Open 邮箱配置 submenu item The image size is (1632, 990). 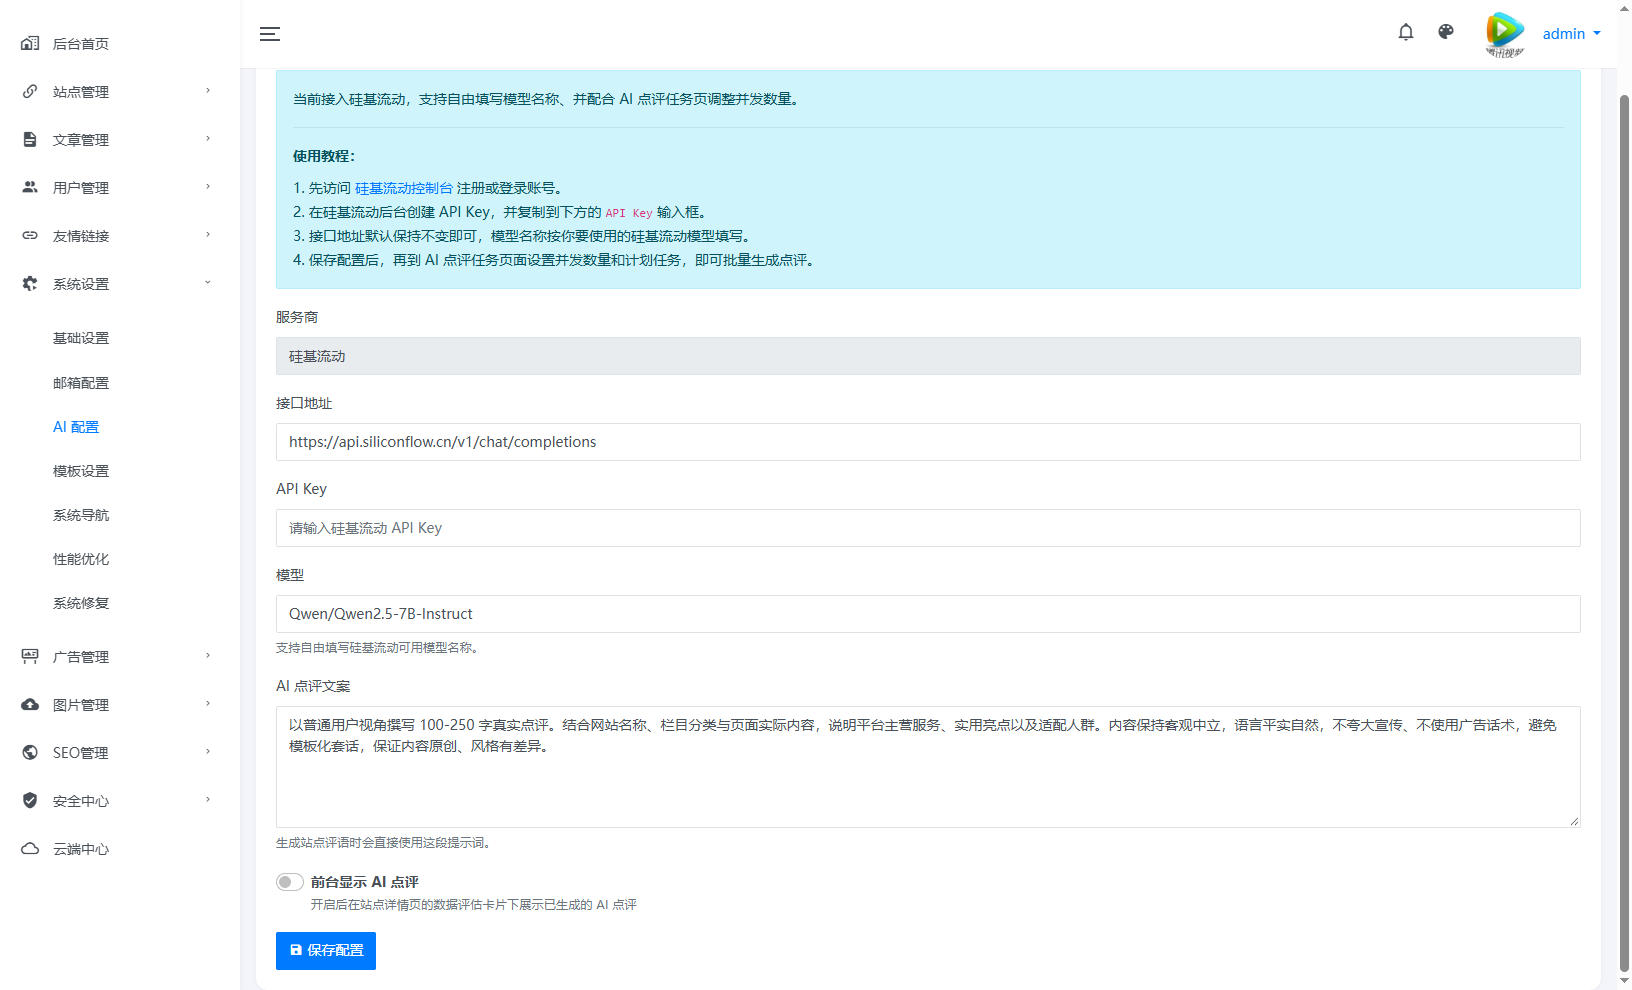[81, 383]
